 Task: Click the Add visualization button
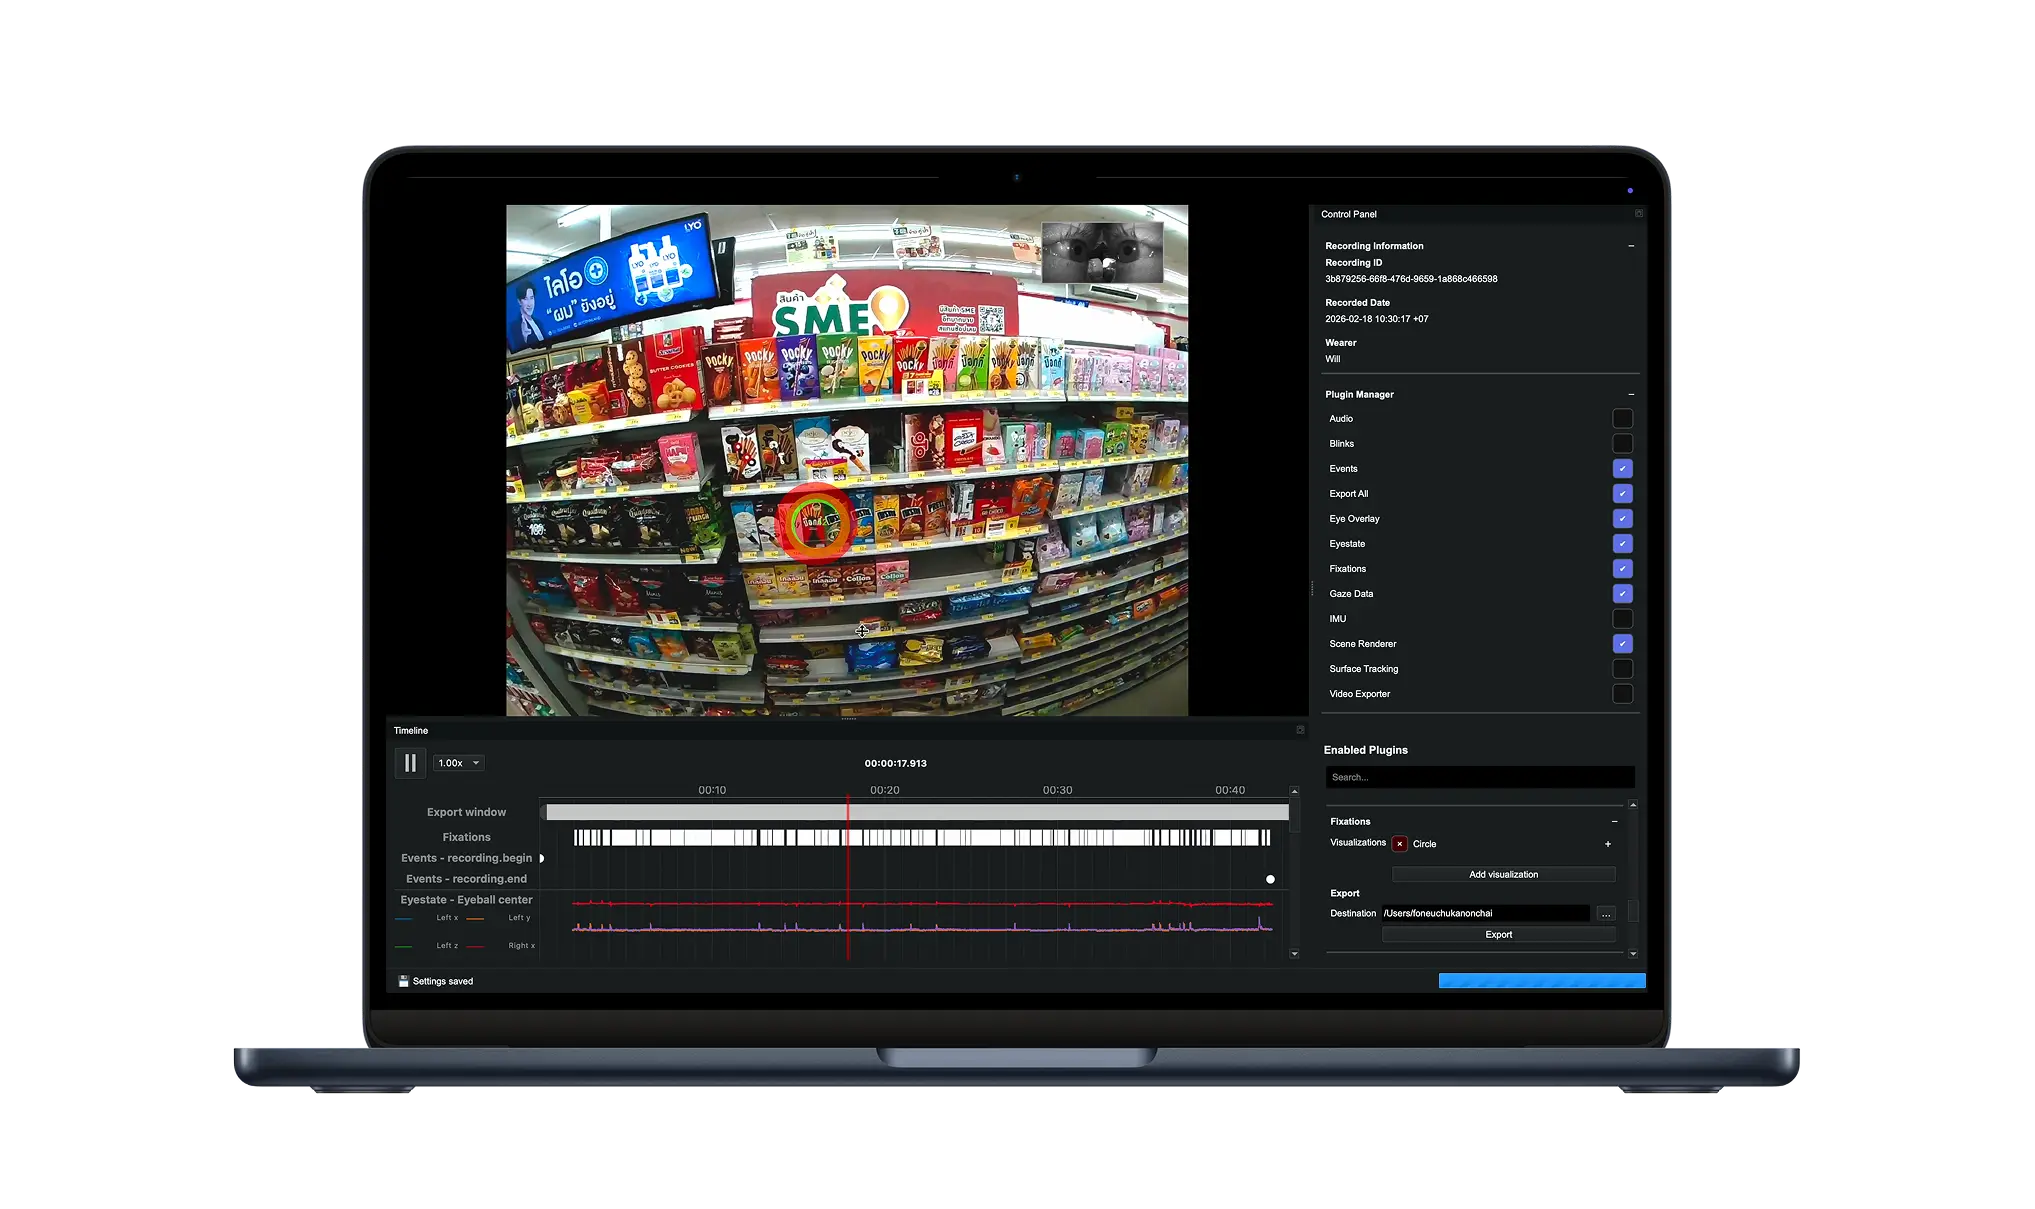(x=1503, y=875)
